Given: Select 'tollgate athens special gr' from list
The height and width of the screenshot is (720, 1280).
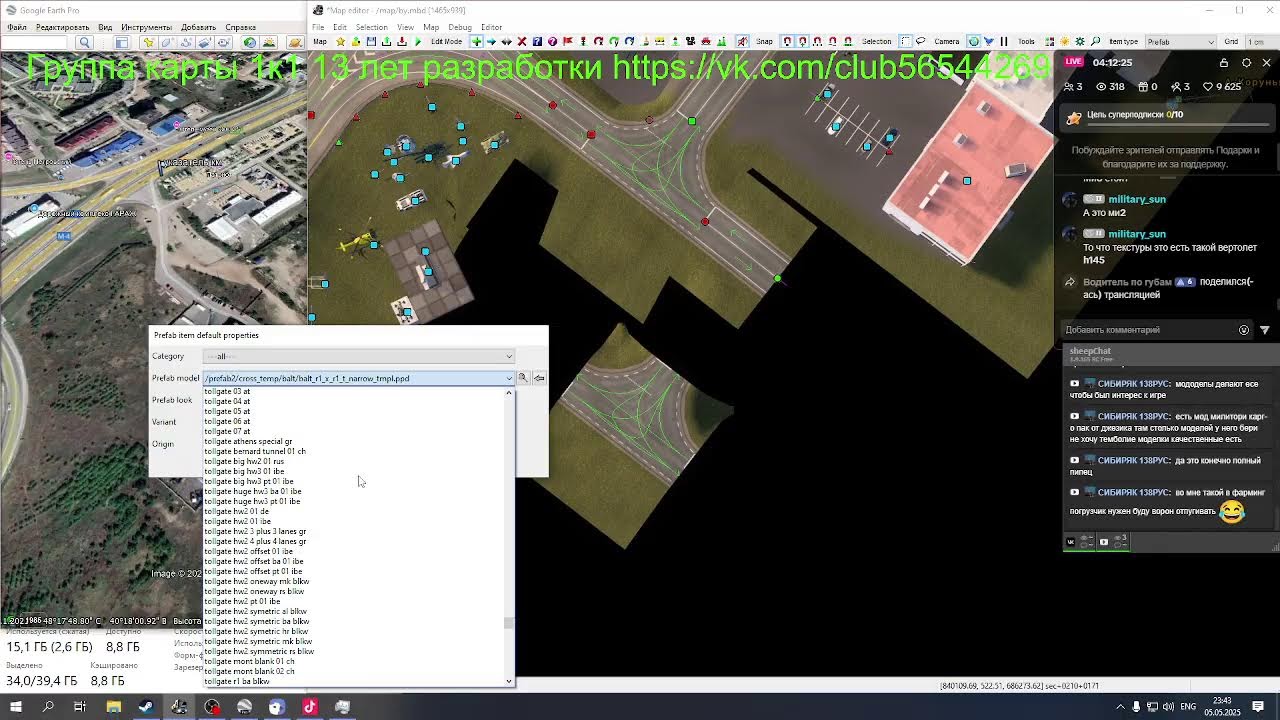Looking at the screenshot, I should pyautogui.click(x=248, y=441).
